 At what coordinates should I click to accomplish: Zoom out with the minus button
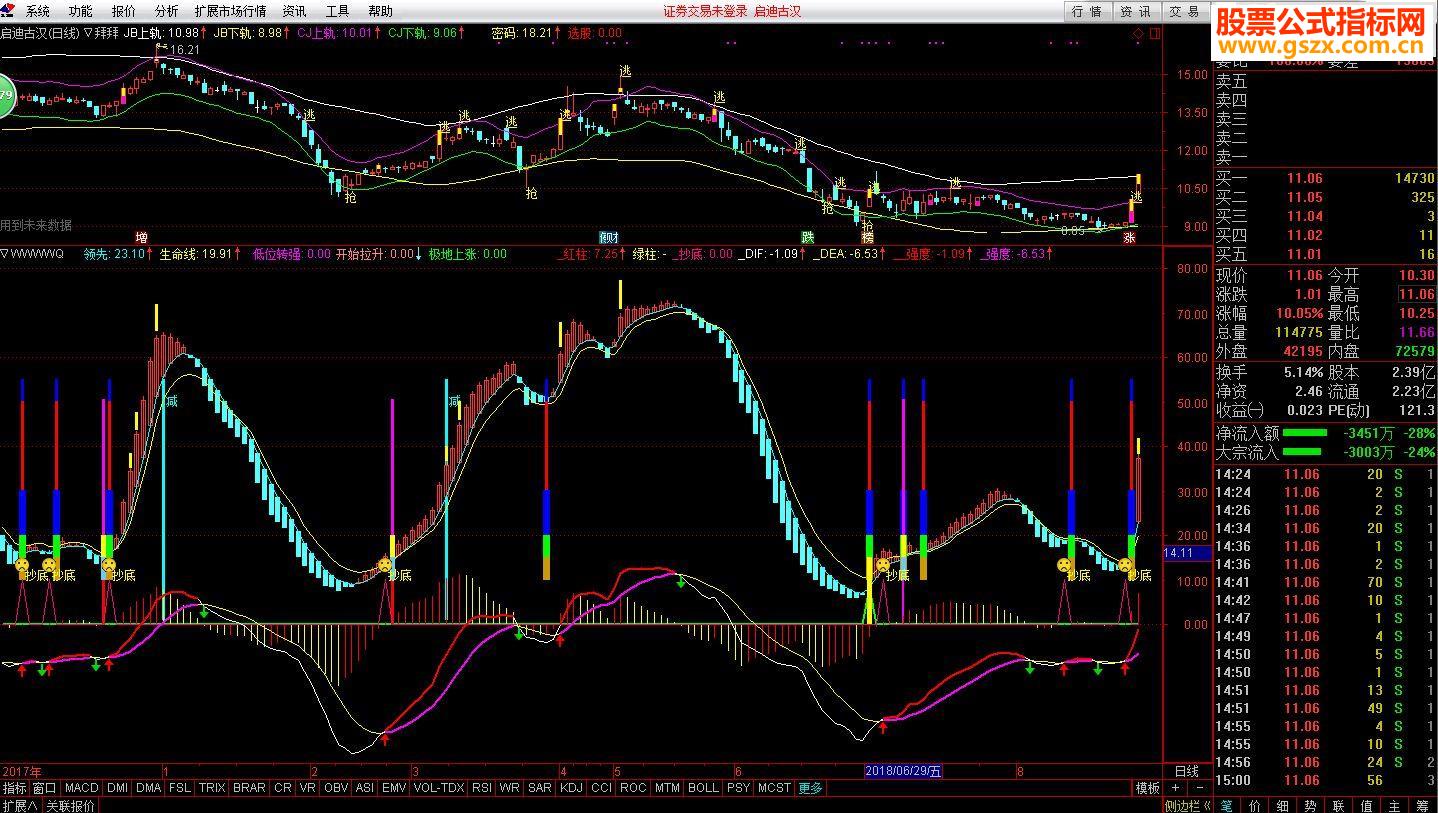[1199, 788]
